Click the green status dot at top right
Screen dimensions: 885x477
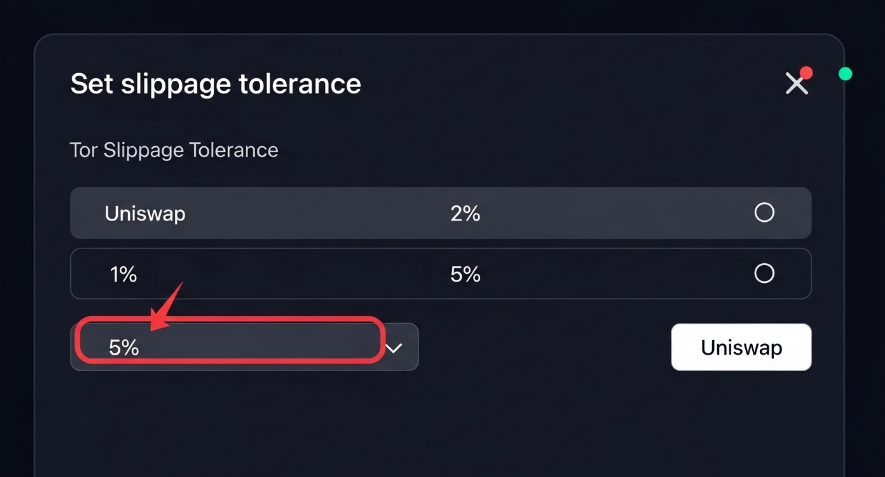point(845,74)
